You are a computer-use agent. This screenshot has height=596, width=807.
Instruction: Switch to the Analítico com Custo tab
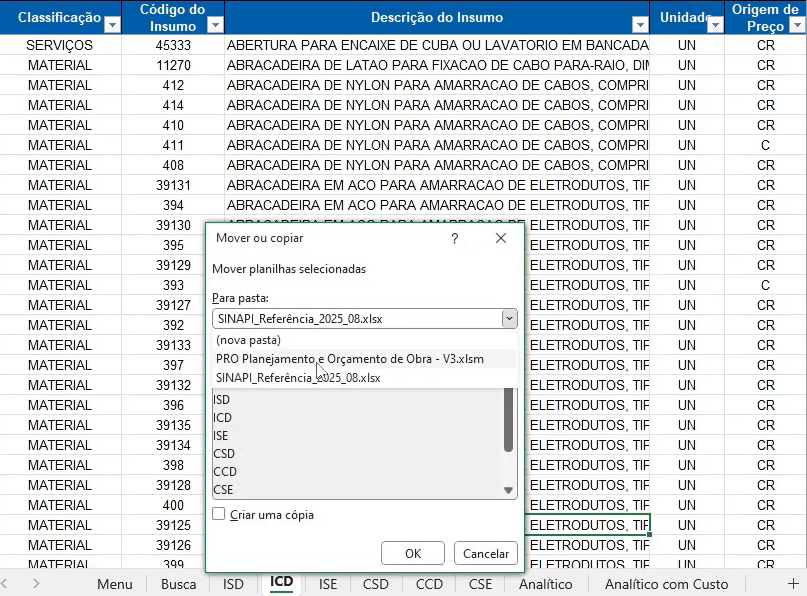tap(666, 584)
